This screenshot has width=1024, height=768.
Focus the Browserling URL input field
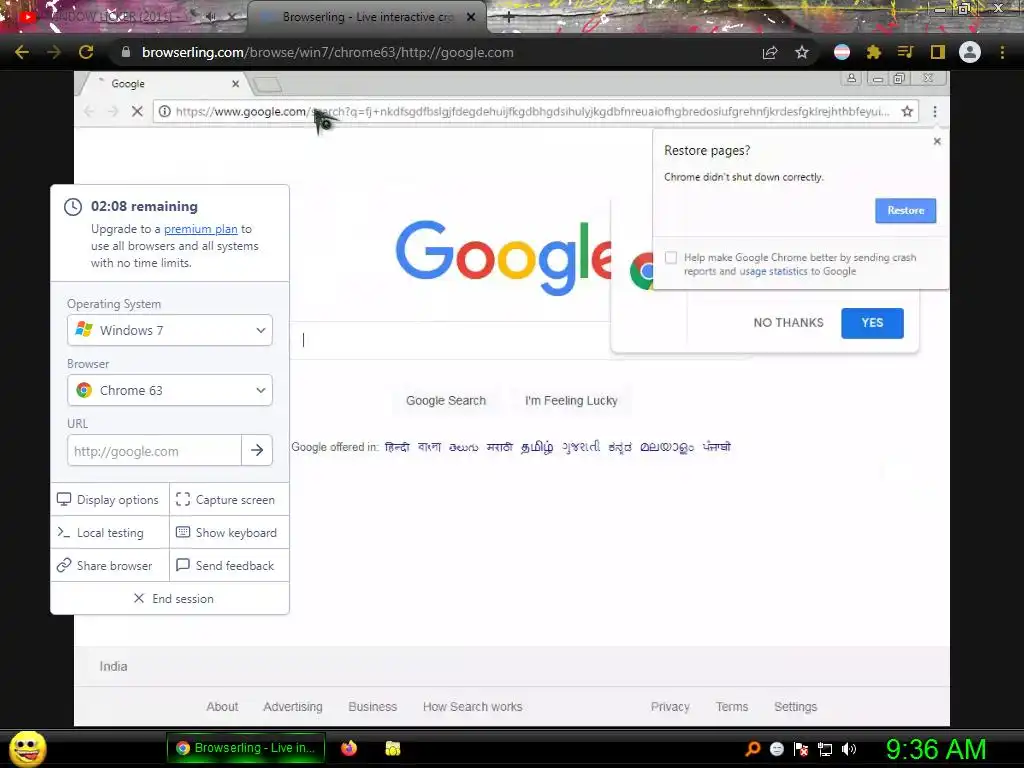click(154, 451)
